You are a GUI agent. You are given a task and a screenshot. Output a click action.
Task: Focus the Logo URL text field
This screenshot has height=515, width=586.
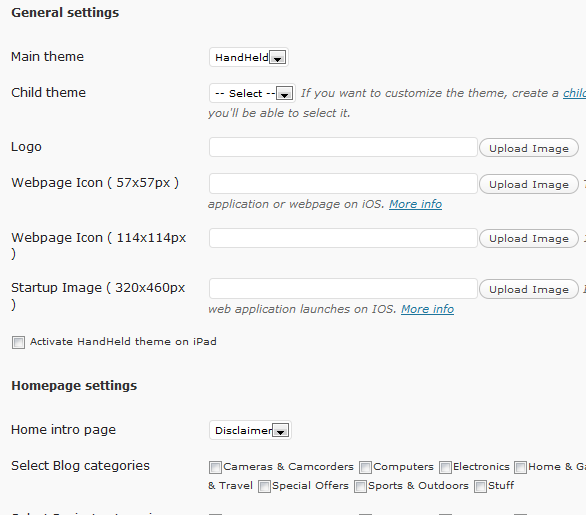tap(343, 147)
